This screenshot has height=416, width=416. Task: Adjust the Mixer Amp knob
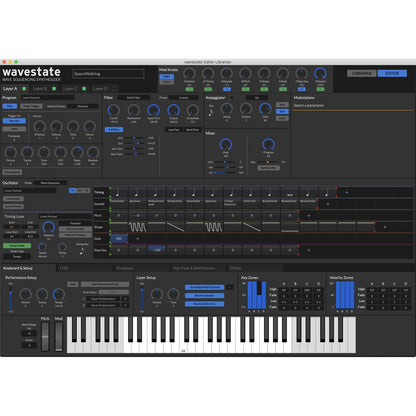point(226,144)
